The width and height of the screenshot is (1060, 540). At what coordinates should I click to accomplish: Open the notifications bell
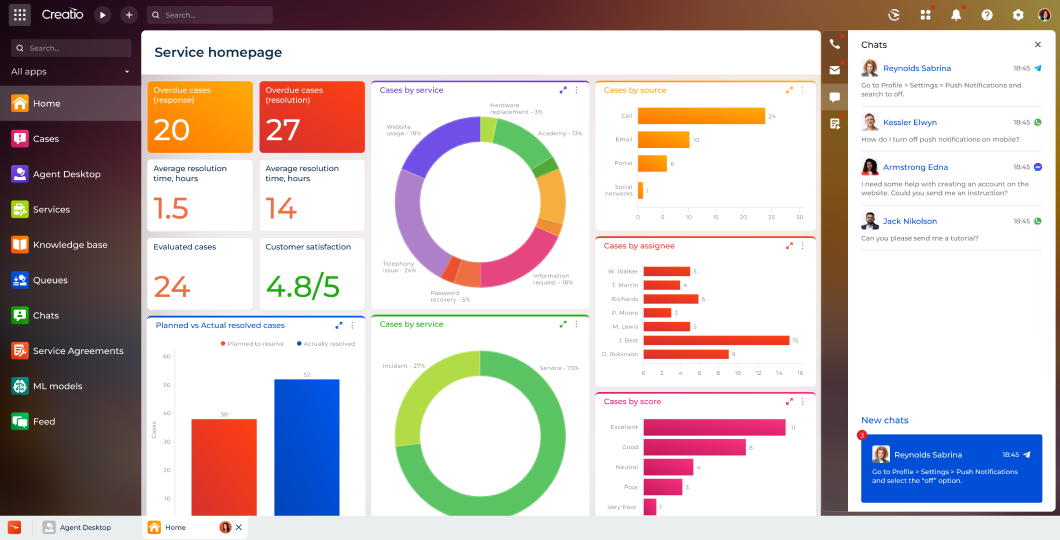(x=956, y=15)
